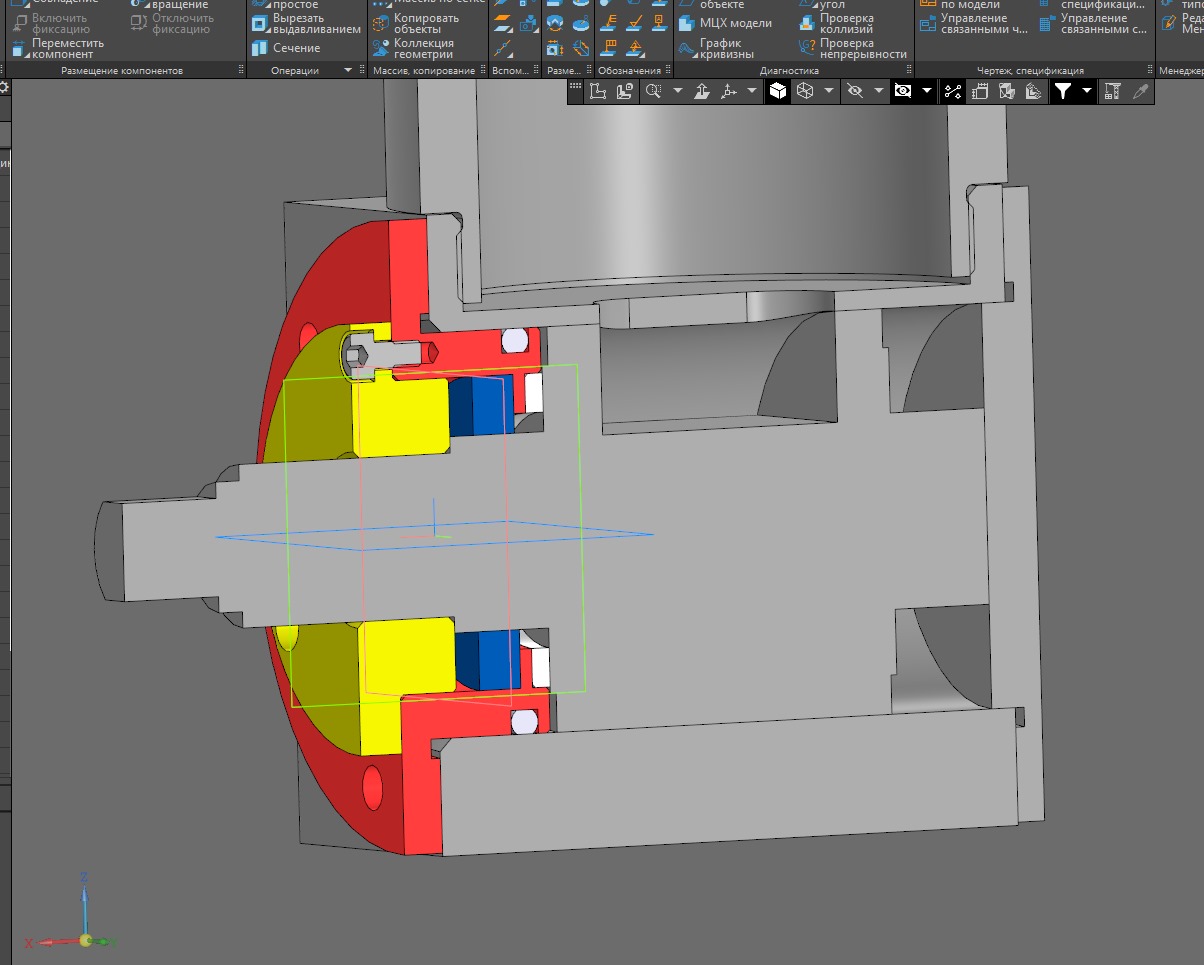Click the Сечение (Section) tool
This screenshot has width=1204, height=965.
[285, 48]
